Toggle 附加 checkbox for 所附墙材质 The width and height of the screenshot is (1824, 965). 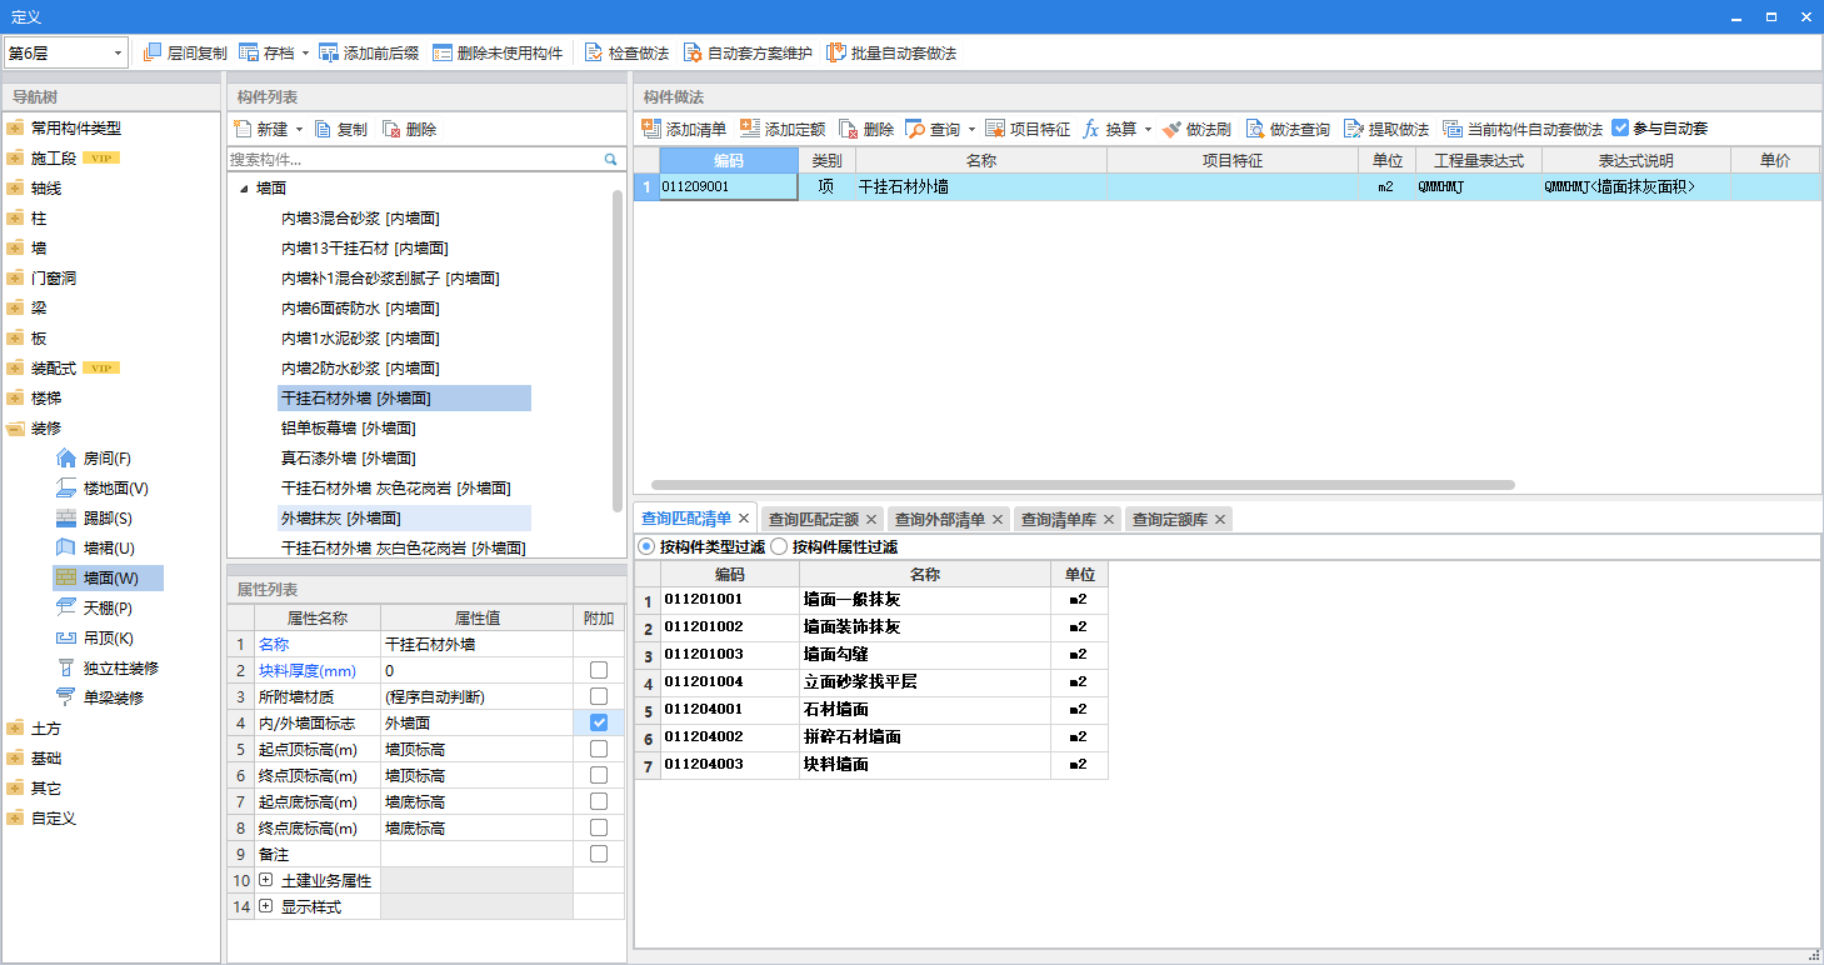point(599,696)
